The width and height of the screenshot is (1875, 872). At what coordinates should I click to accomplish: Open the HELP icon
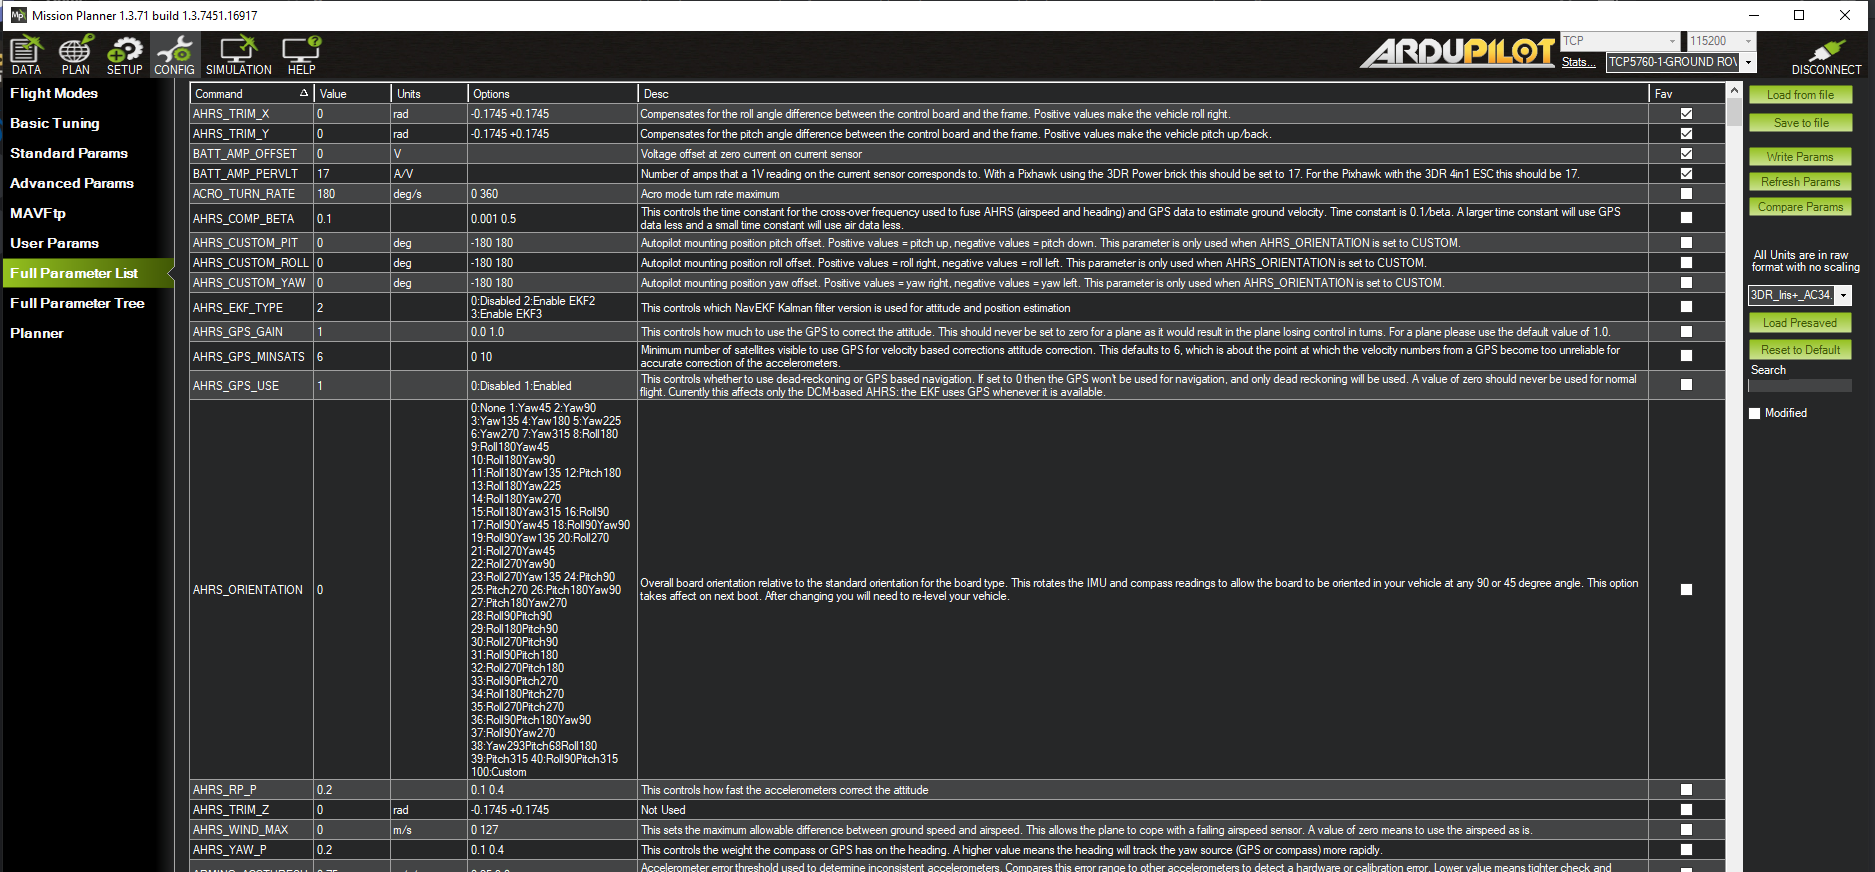(301, 55)
